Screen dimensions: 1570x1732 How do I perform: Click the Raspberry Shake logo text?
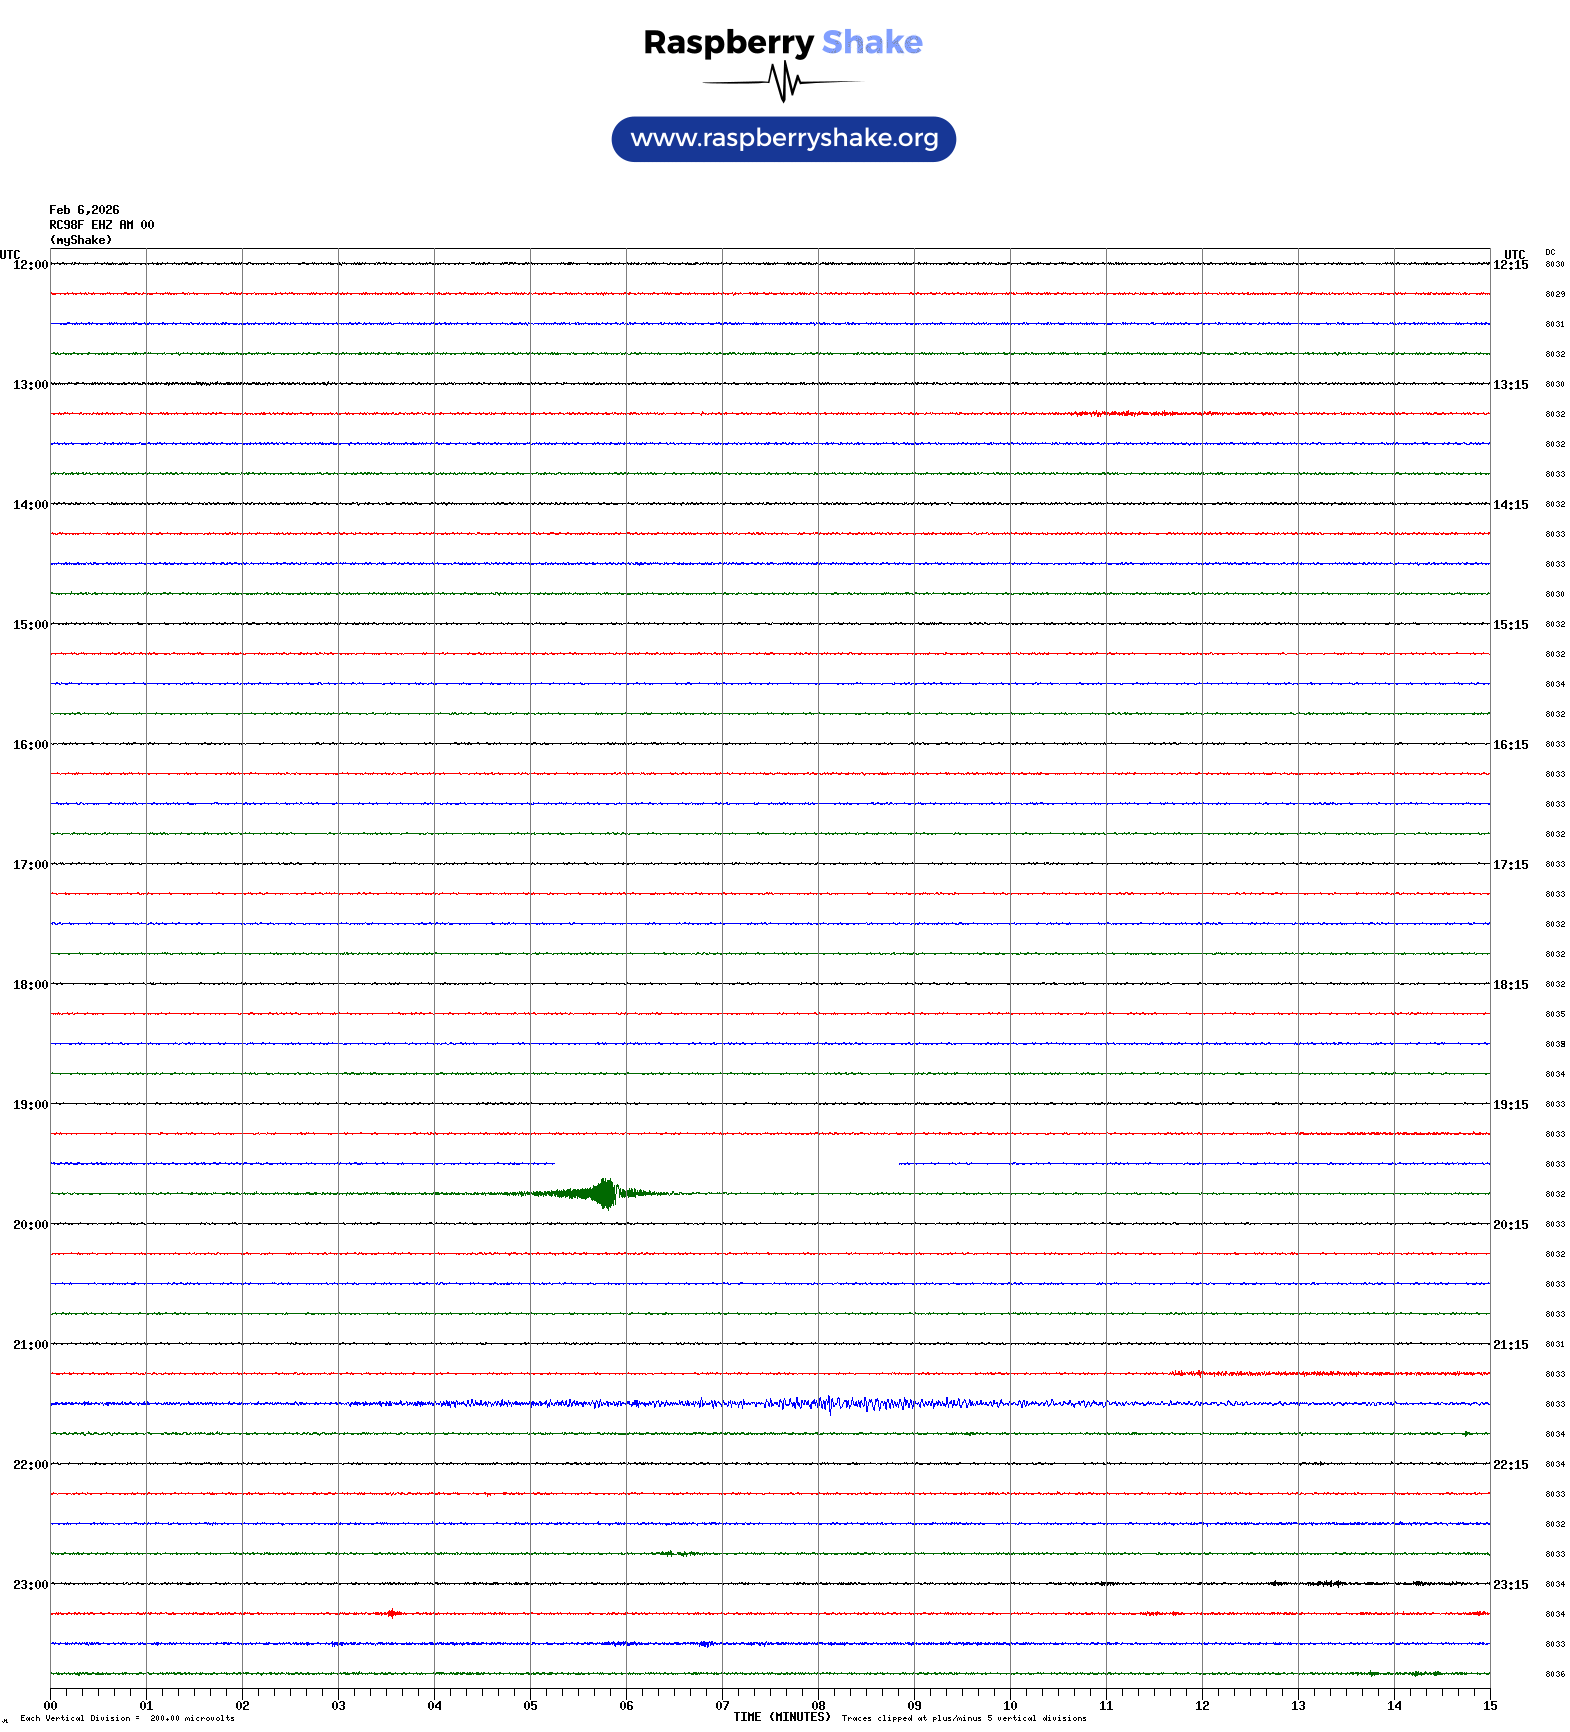783,42
